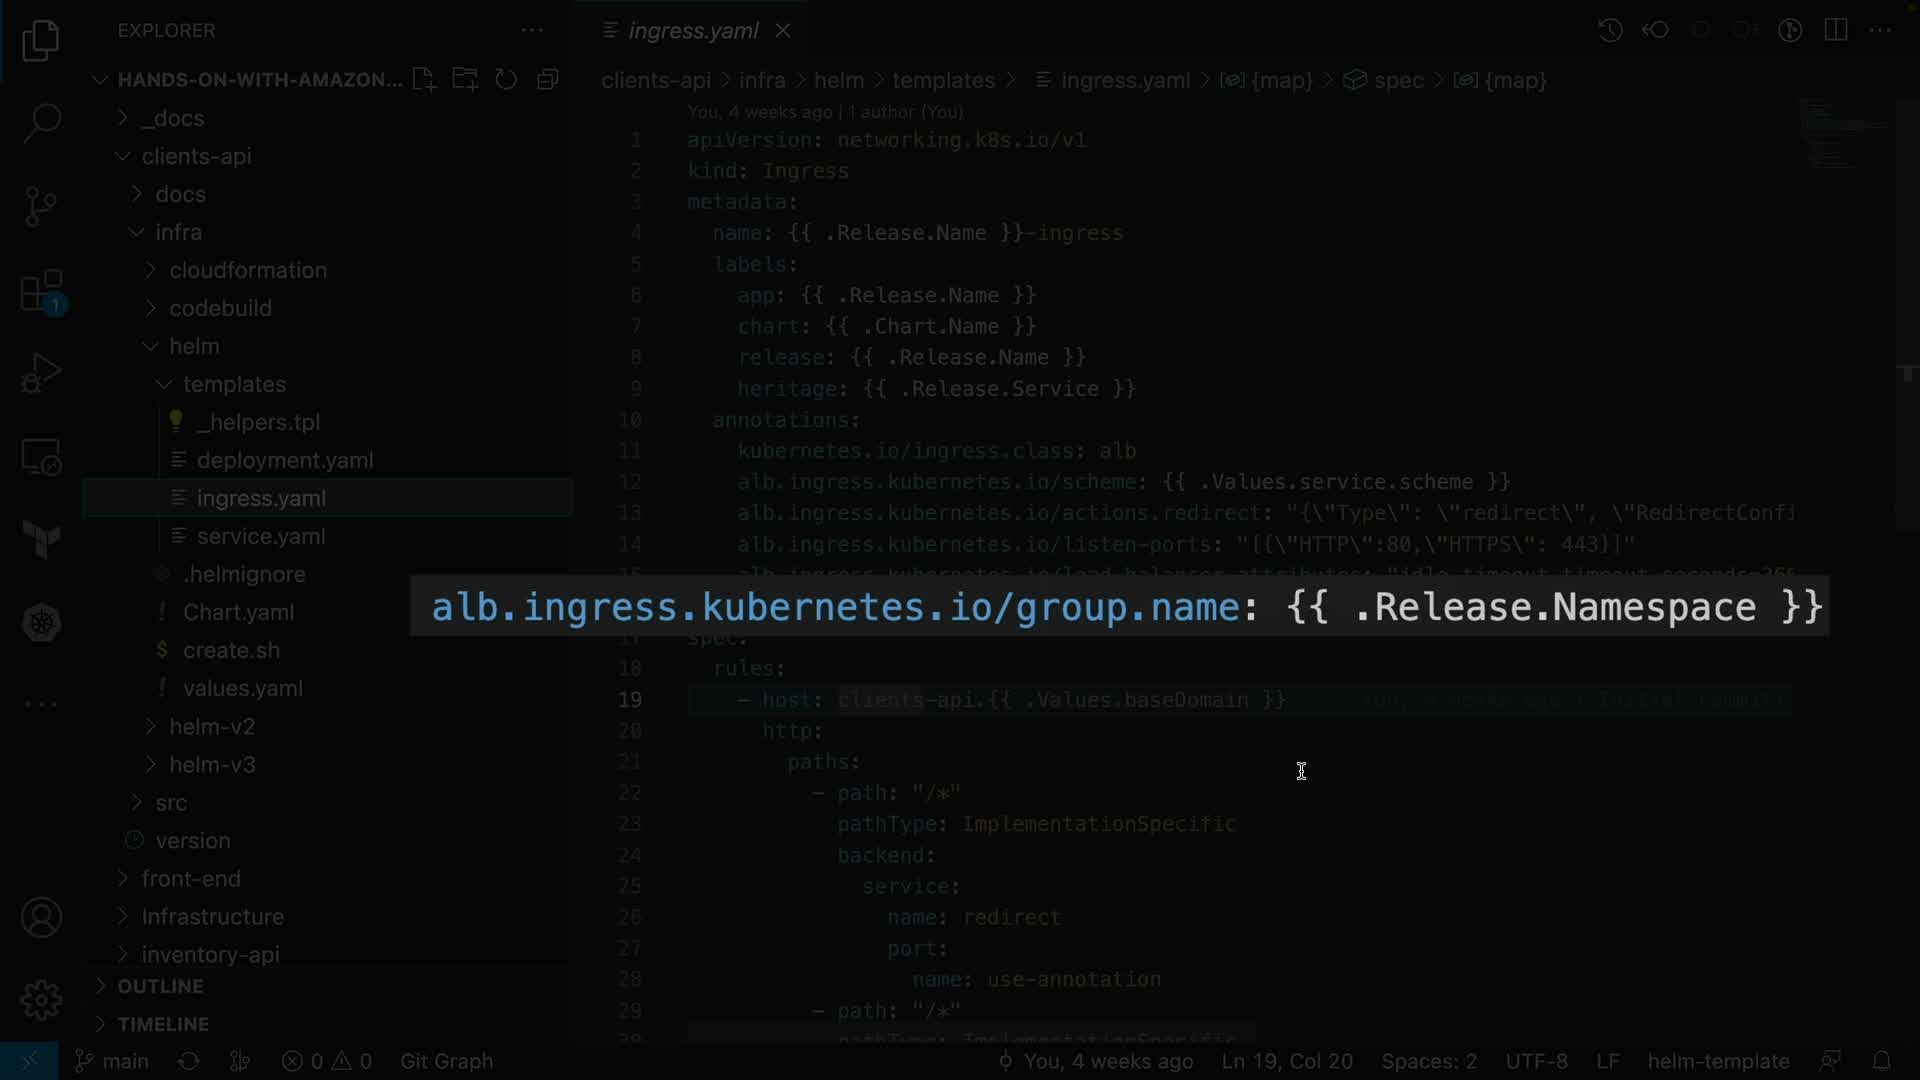This screenshot has height=1080, width=1920.
Task: Open the Search view in activity bar
Action: pyautogui.click(x=41, y=123)
